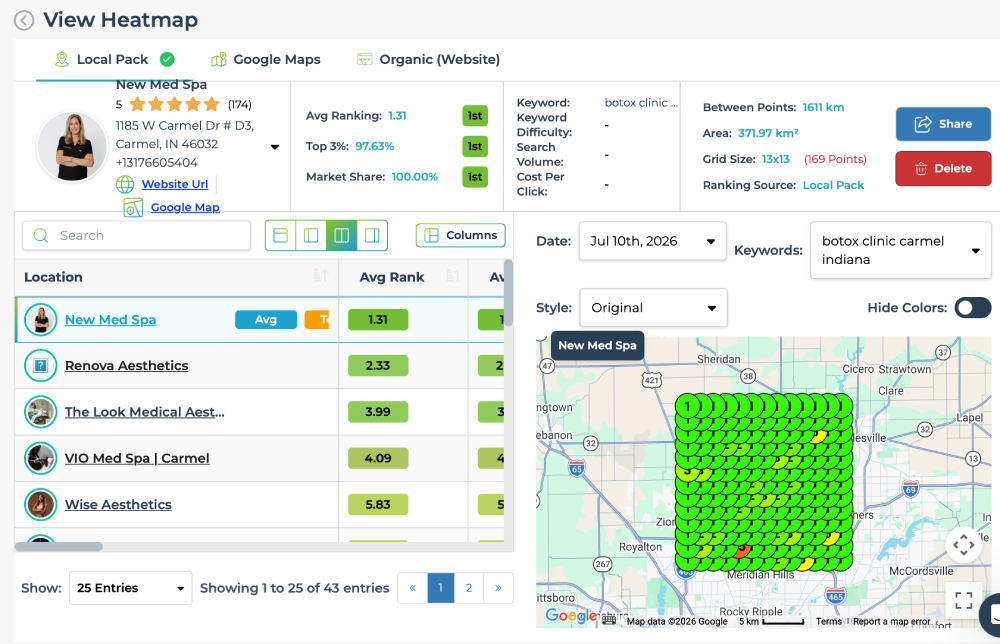
Task: Select the left-panel table layout icon
Action: point(311,235)
